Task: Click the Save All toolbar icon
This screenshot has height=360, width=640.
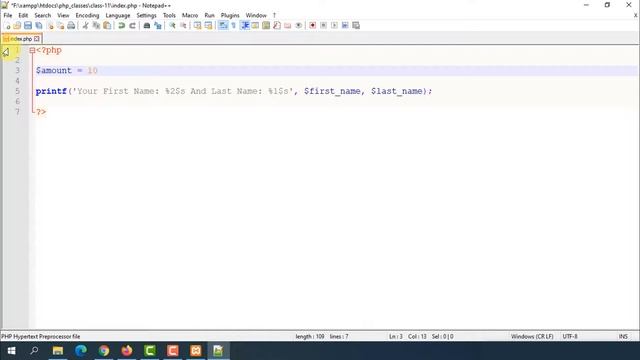Action: tap(39, 26)
